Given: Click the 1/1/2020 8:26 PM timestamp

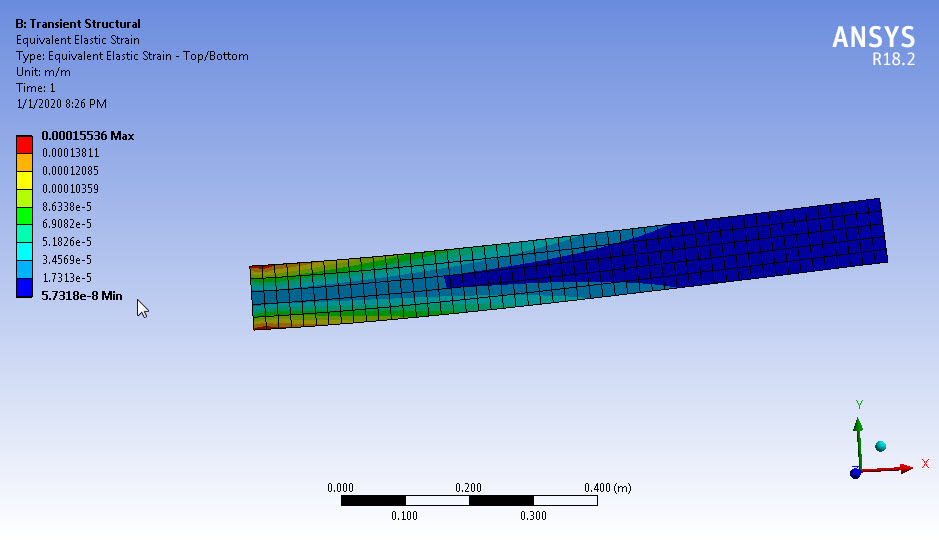Looking at the screenshot, I should click(x=61, y=104).
